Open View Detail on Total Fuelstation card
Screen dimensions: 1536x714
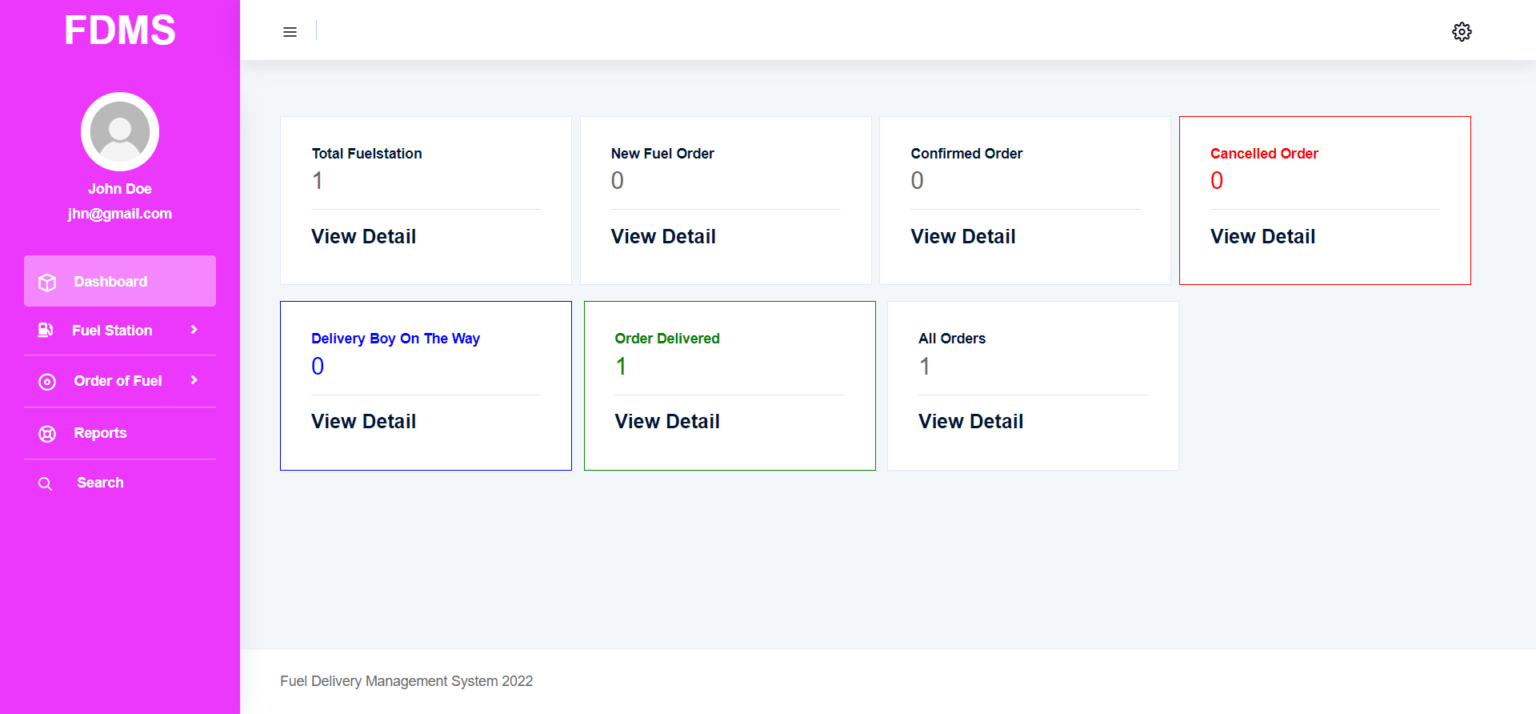pyautogui.click(x=363, y=236)
